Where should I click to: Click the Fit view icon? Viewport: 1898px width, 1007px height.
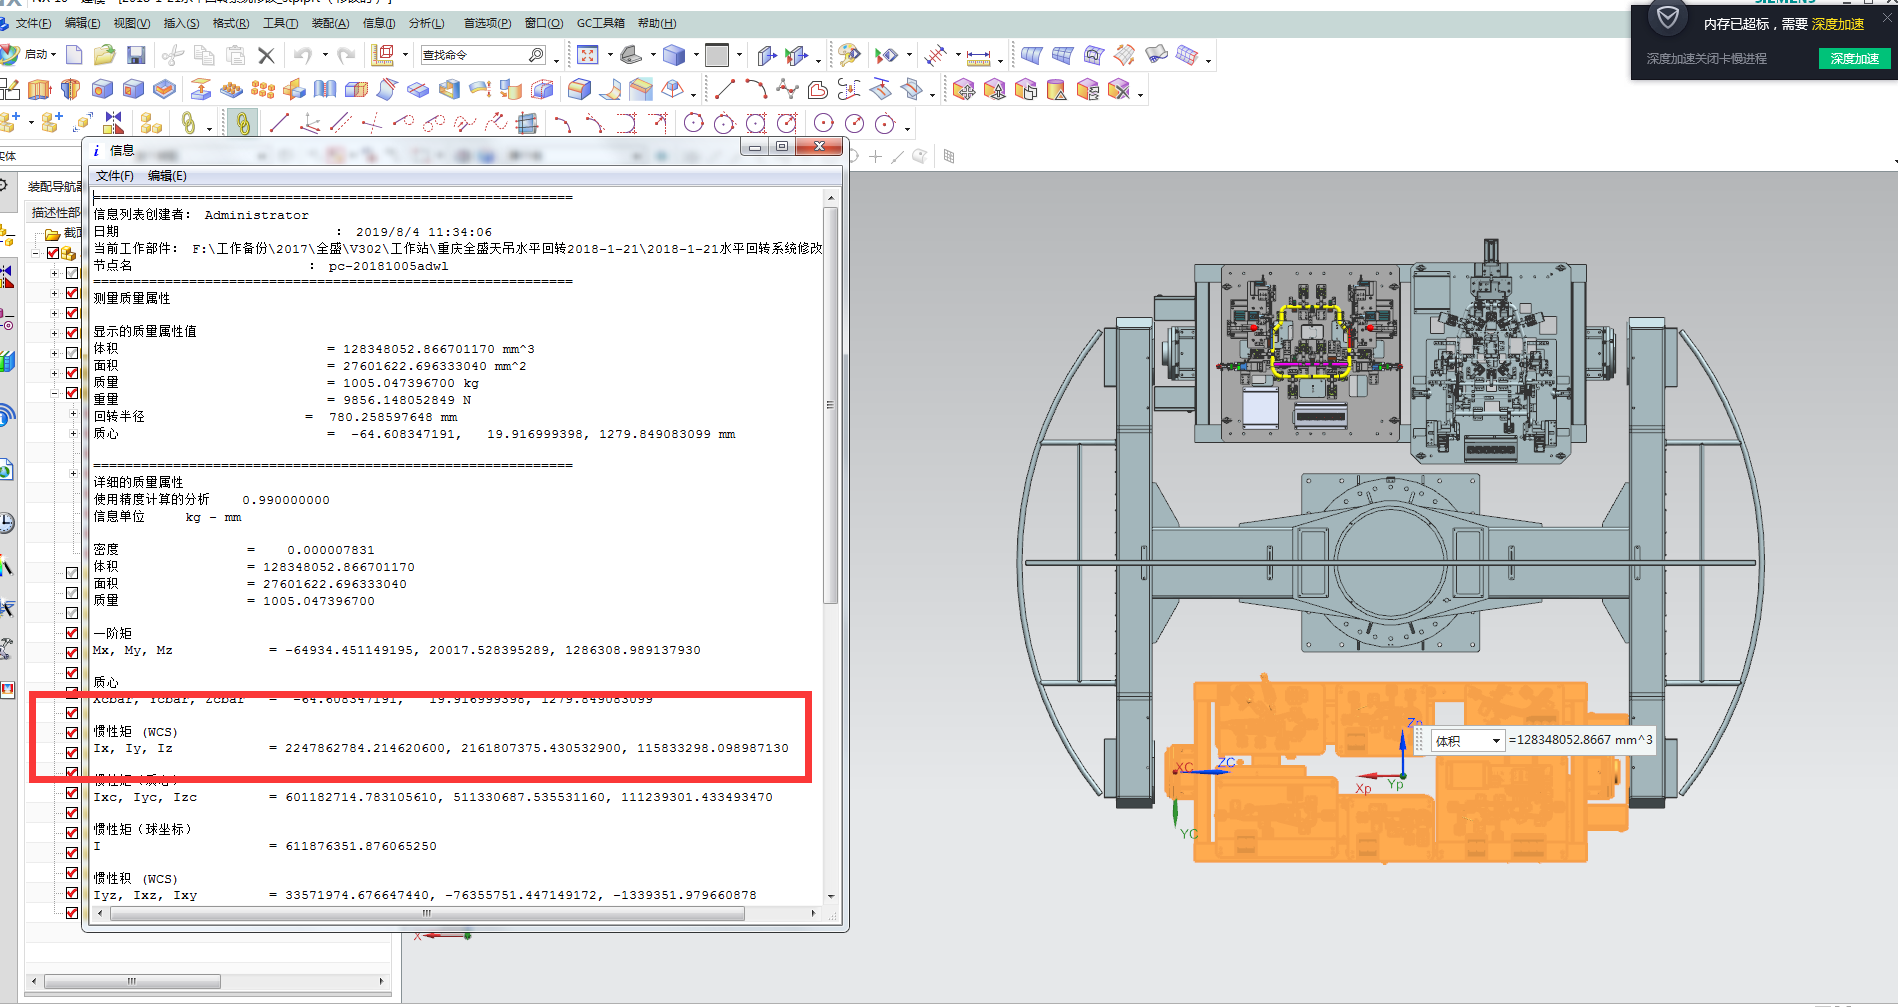[x=588, y=55]
